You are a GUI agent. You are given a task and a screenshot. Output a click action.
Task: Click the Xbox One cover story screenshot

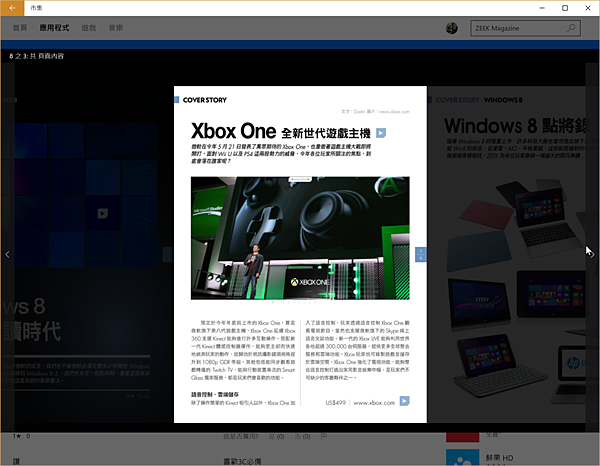pos(300,254)
